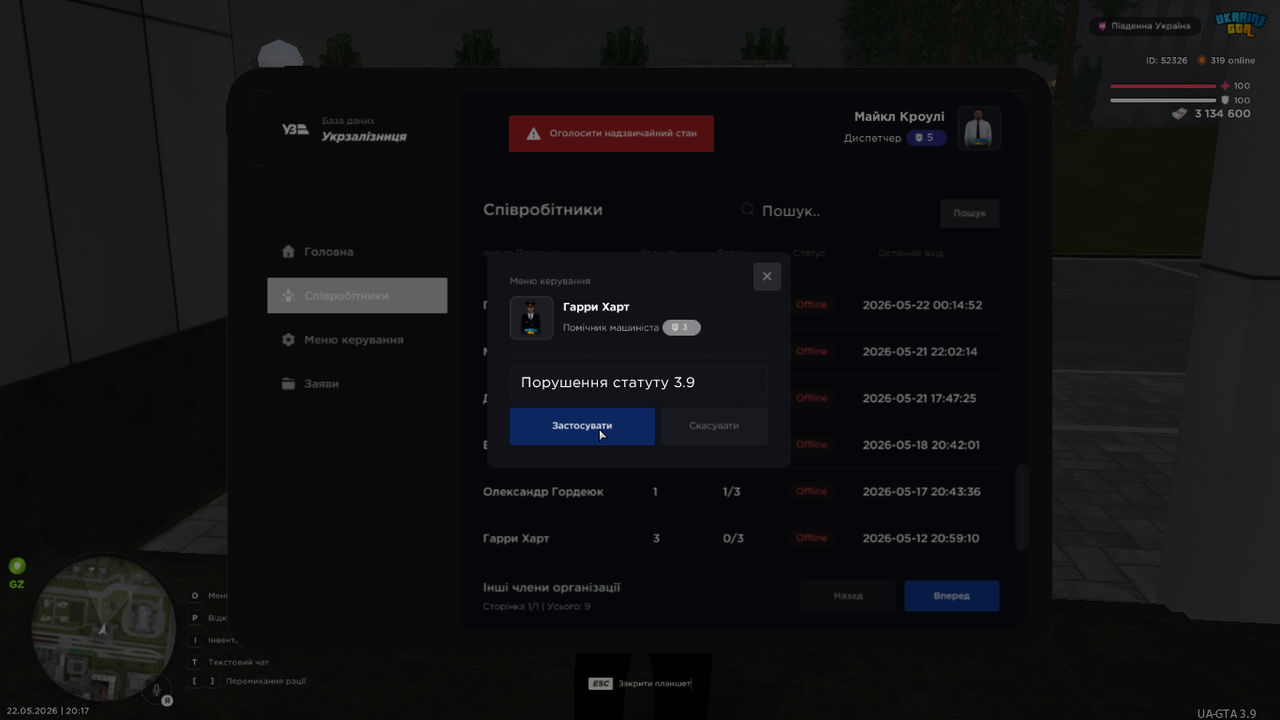Click the magnifier search icon

tap(747, 210)
